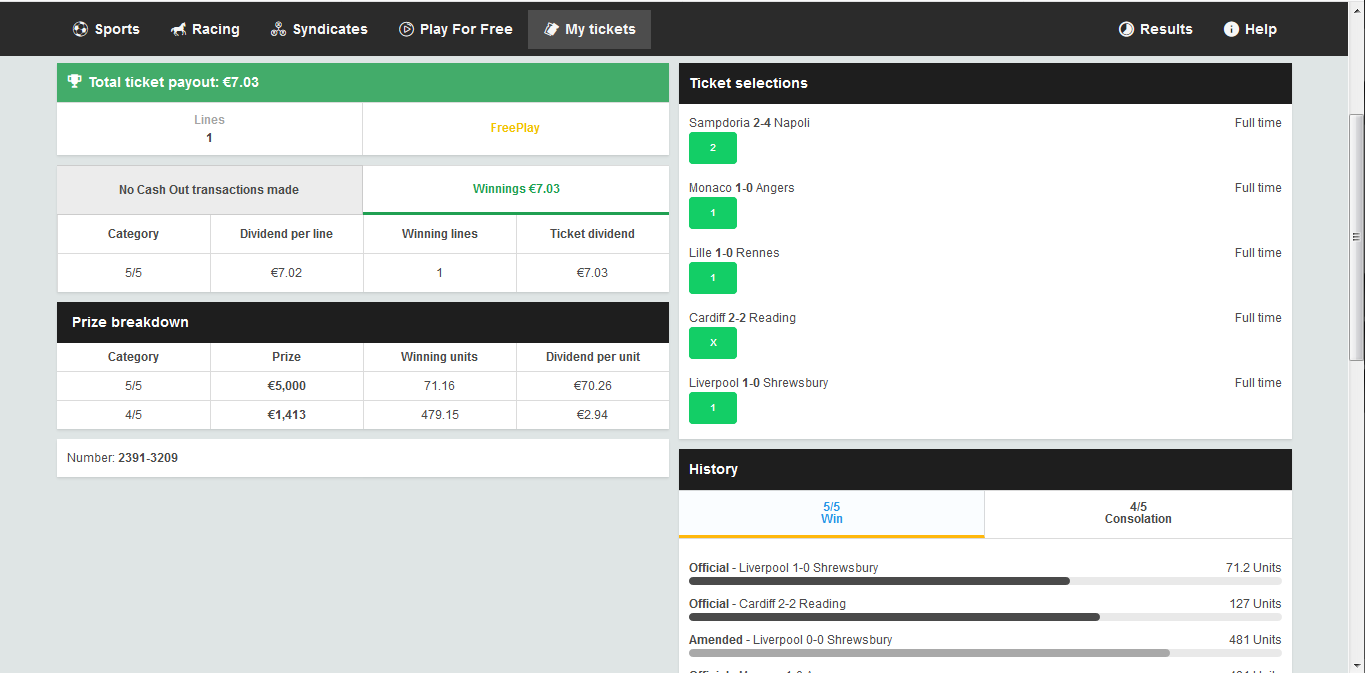Click the Sports football icon

point(80,29)
